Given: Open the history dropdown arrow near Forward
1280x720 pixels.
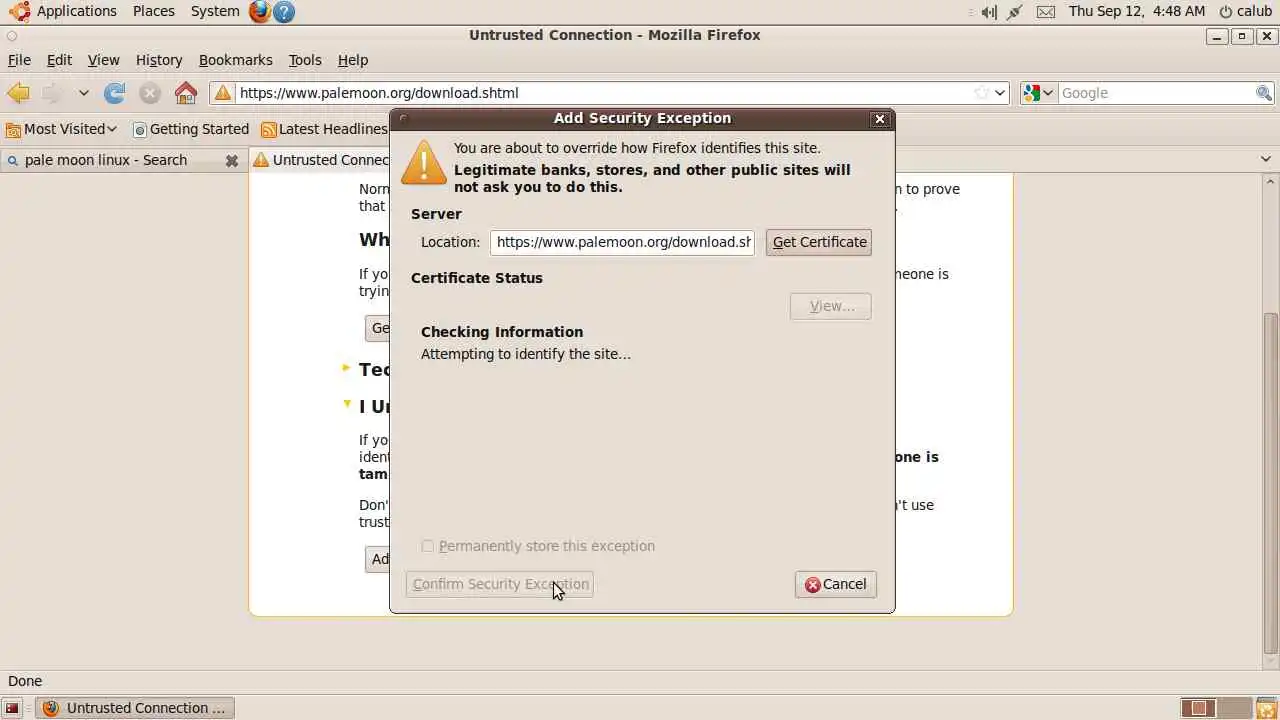Looking at the screenshot, I should click(x=84, y=93).
